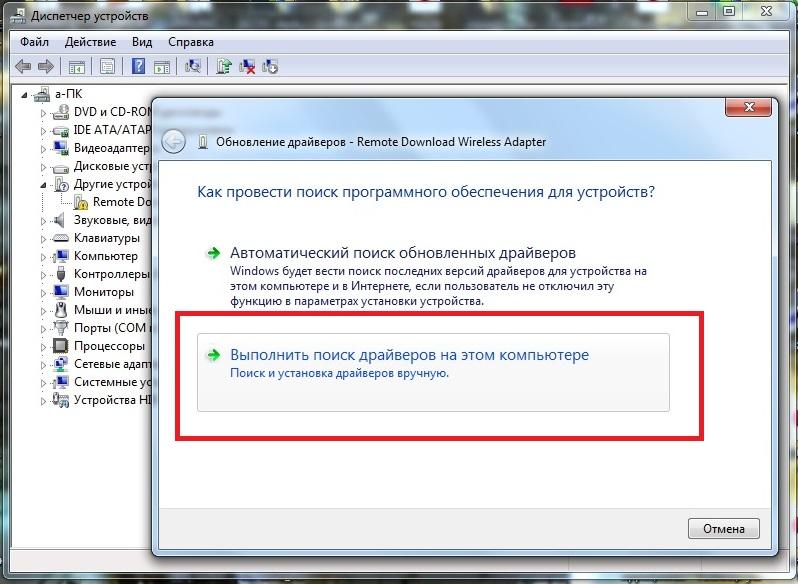Image resolution: width=798 pixels, height=584 pixels.
Task: Click the Scan for hardware changes toolbar icon
Action: (x=193, y=66)
